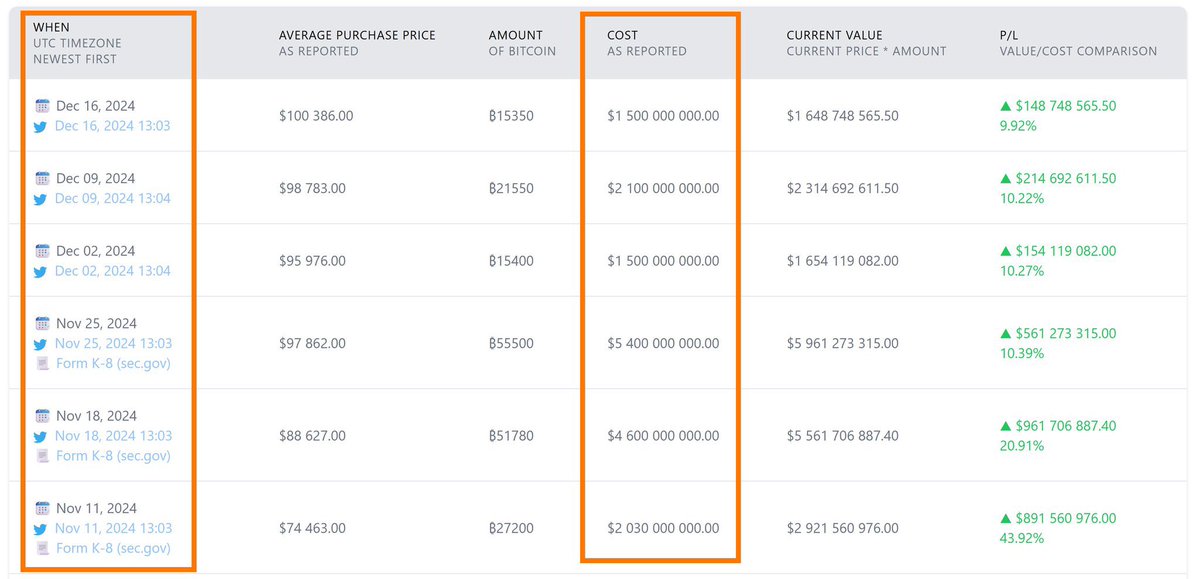Click the calendar icon beside Nov 11, 2024

[42, 509]
